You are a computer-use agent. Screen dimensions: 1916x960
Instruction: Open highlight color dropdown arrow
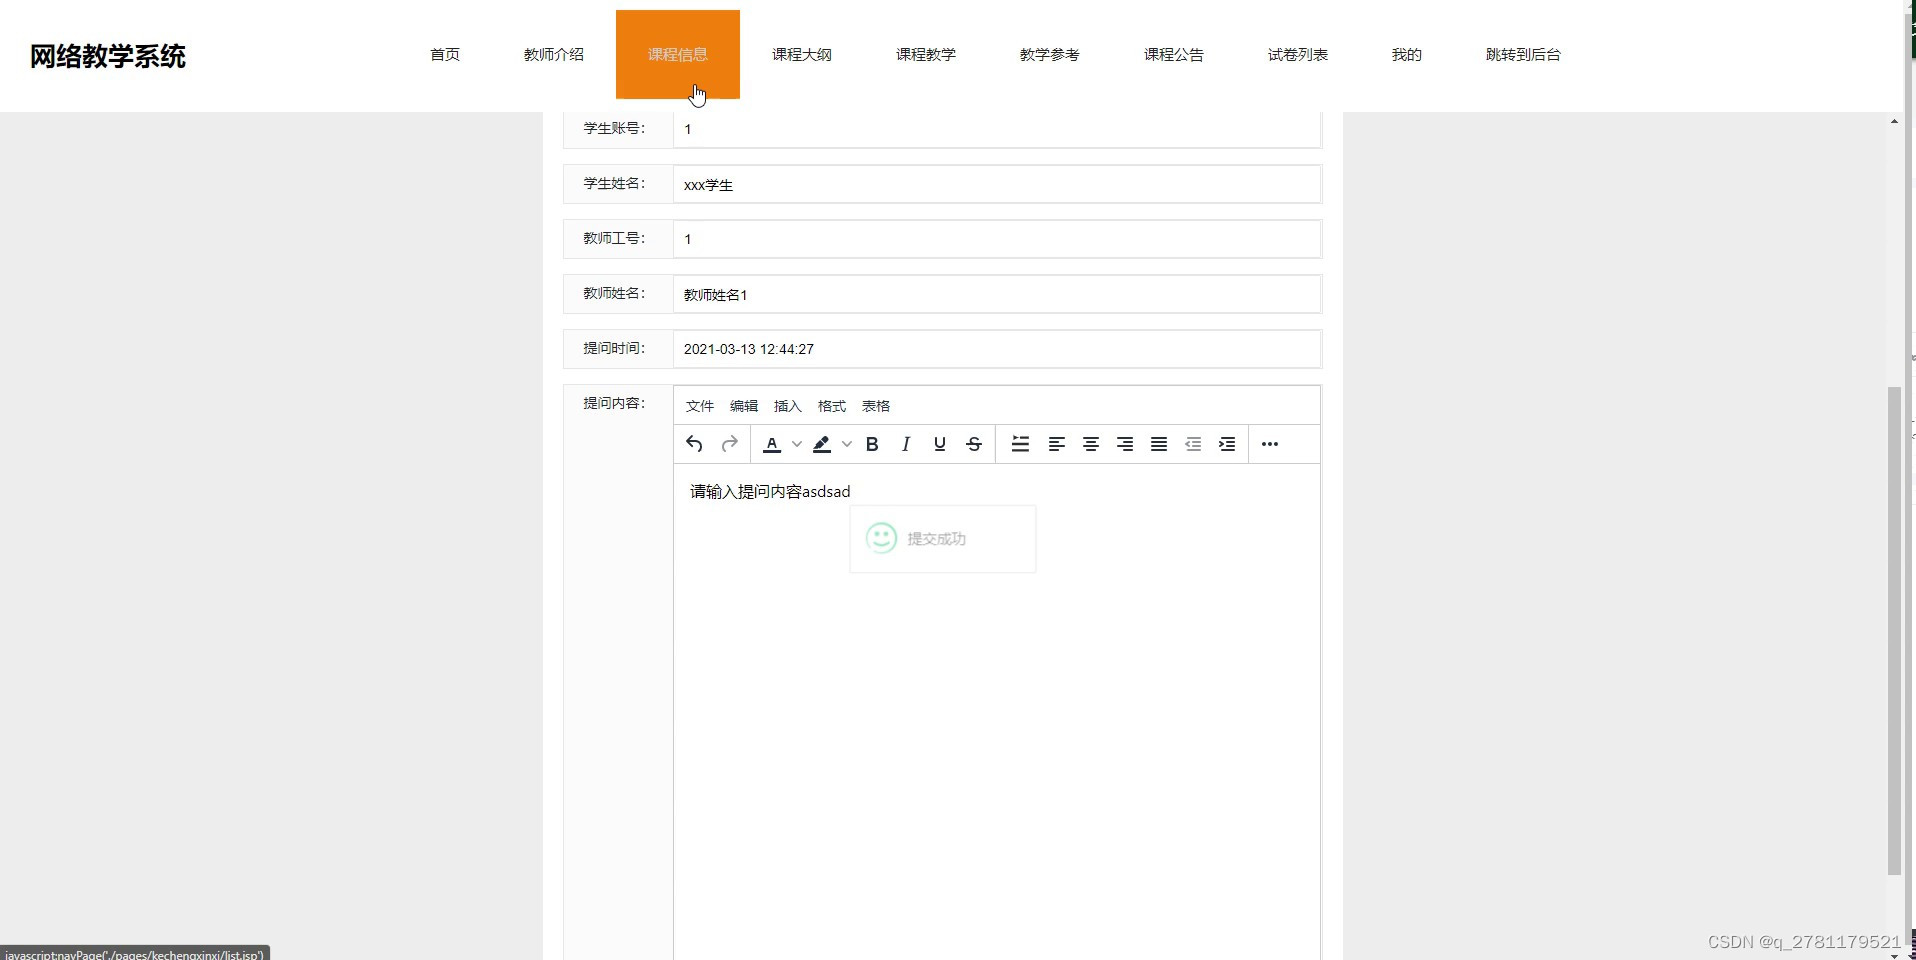[847, 444]
